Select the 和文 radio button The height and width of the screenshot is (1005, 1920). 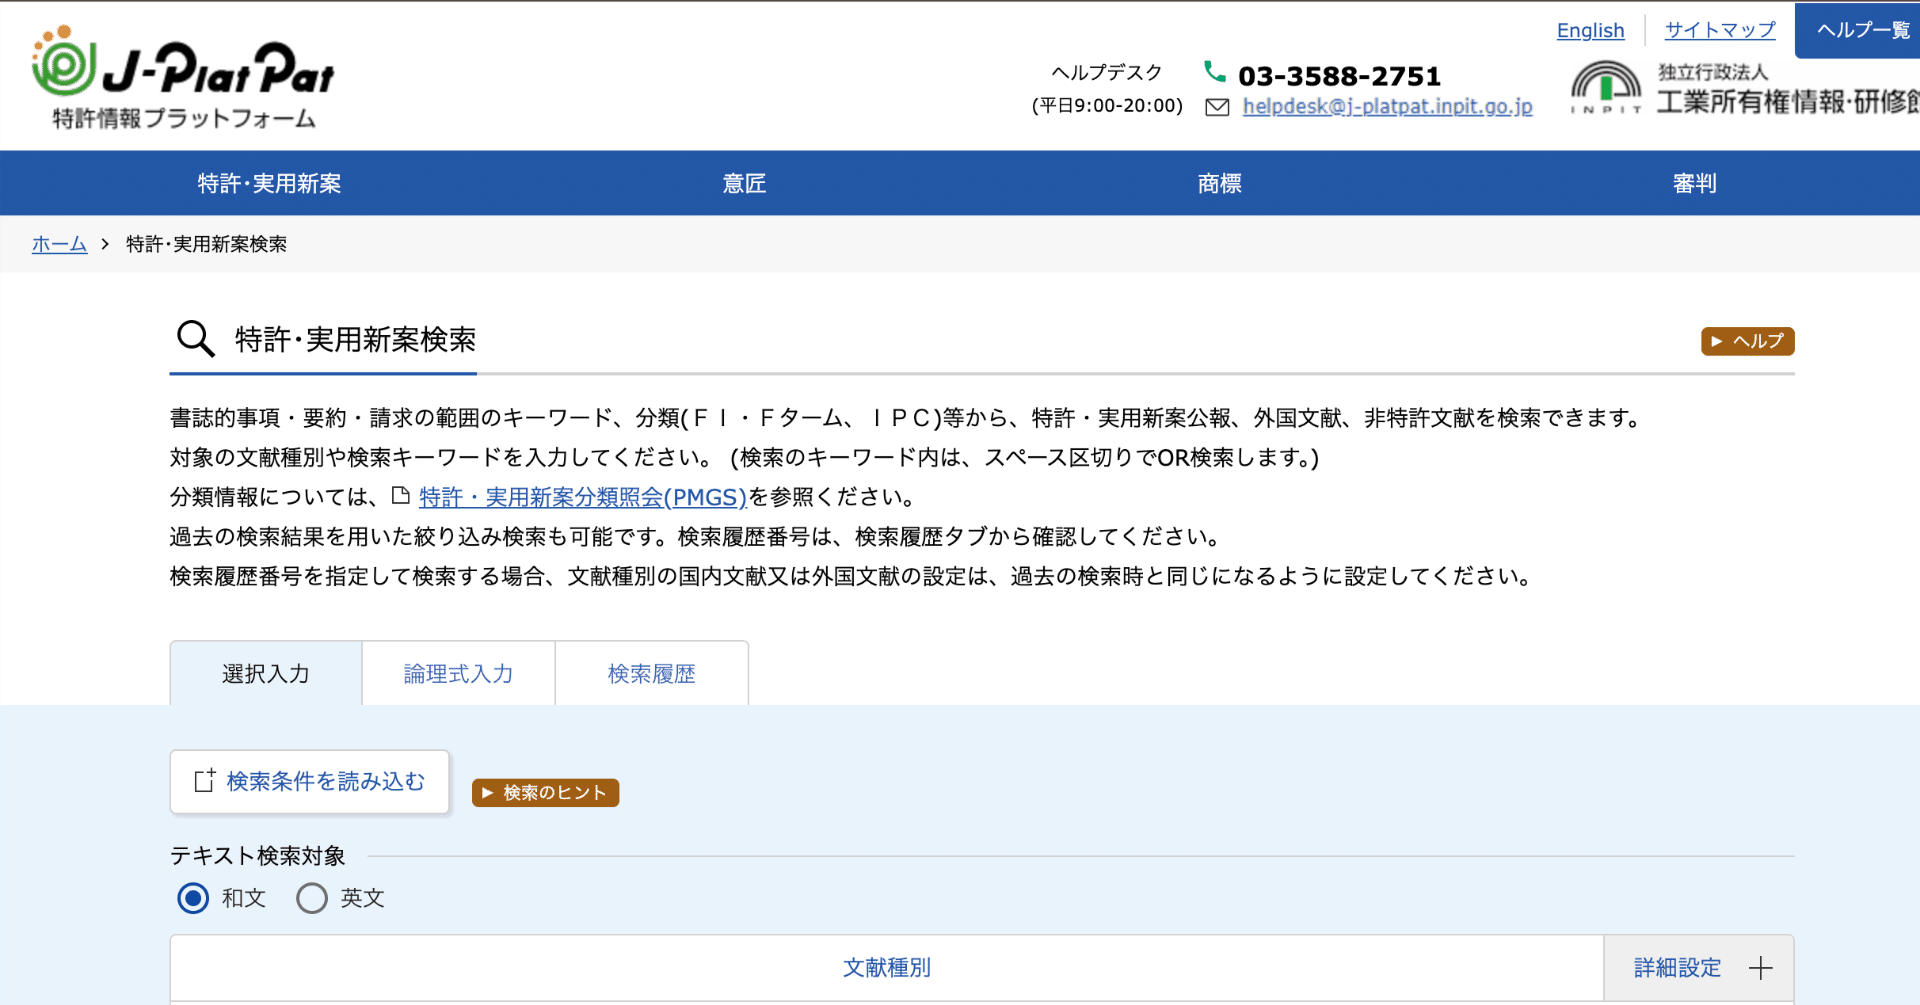(x=192, y=898)
